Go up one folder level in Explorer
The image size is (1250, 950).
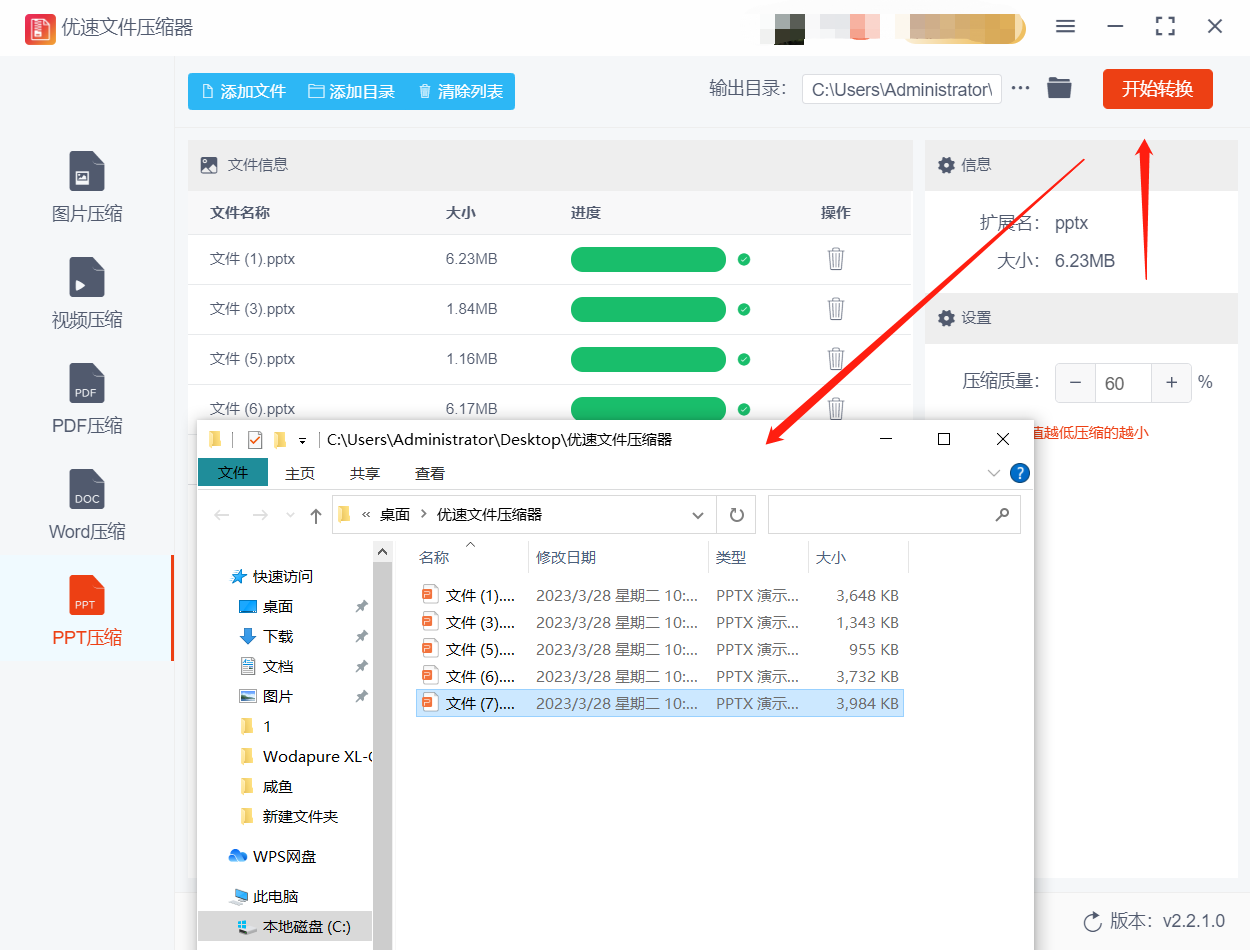316,515
